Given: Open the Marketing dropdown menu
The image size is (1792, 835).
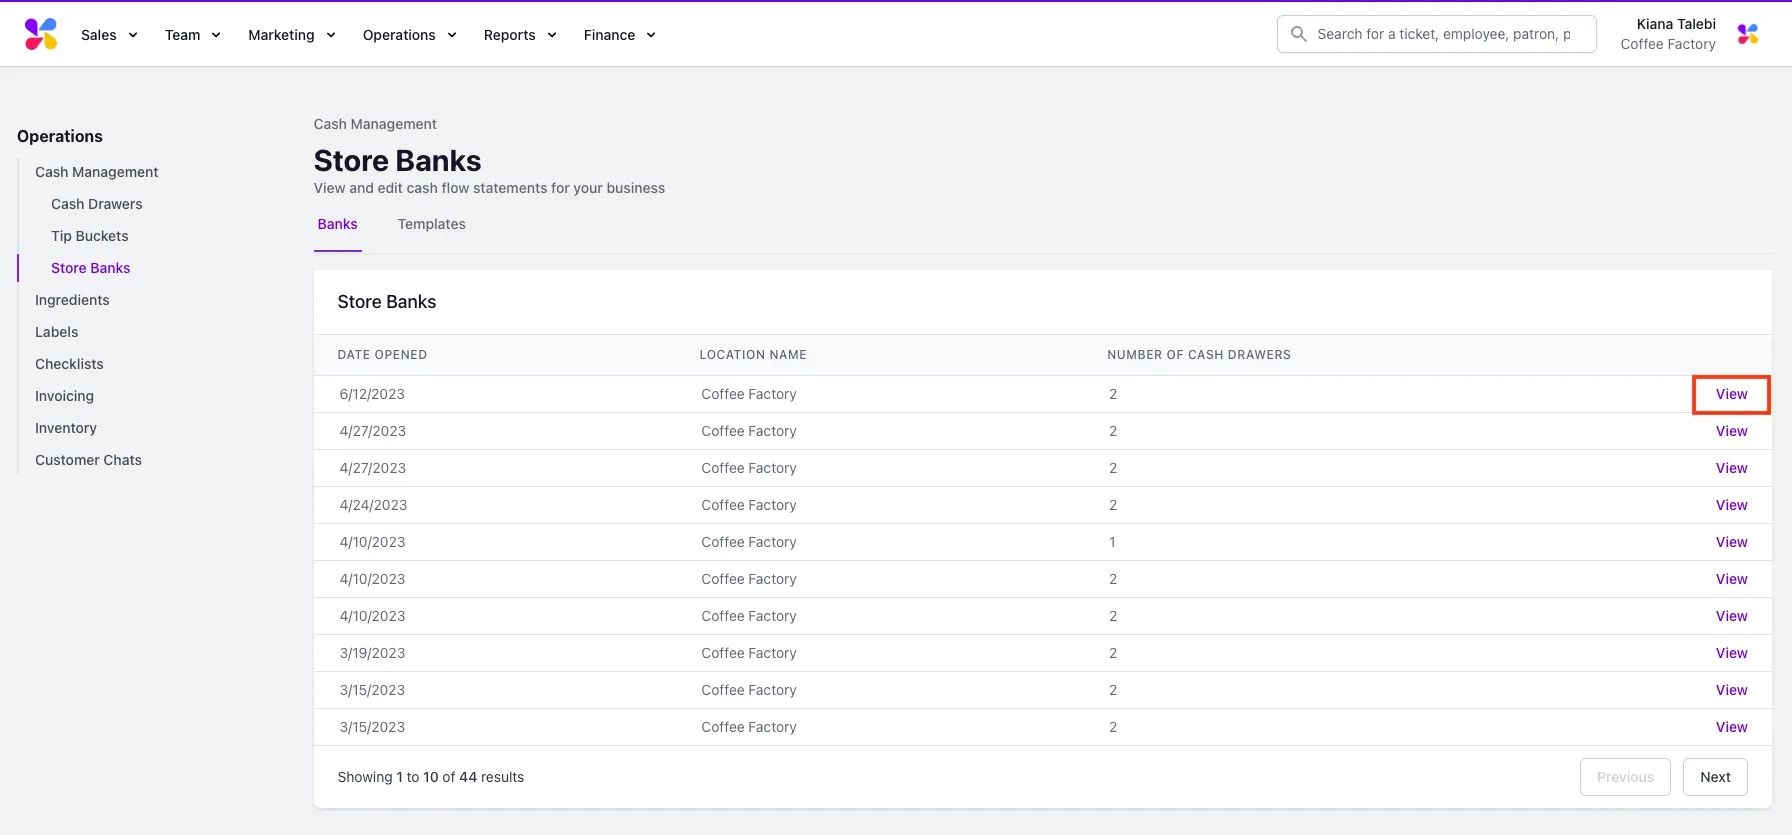Looking at the screenshot, I should pyautogui.click(x=292, y=35).
